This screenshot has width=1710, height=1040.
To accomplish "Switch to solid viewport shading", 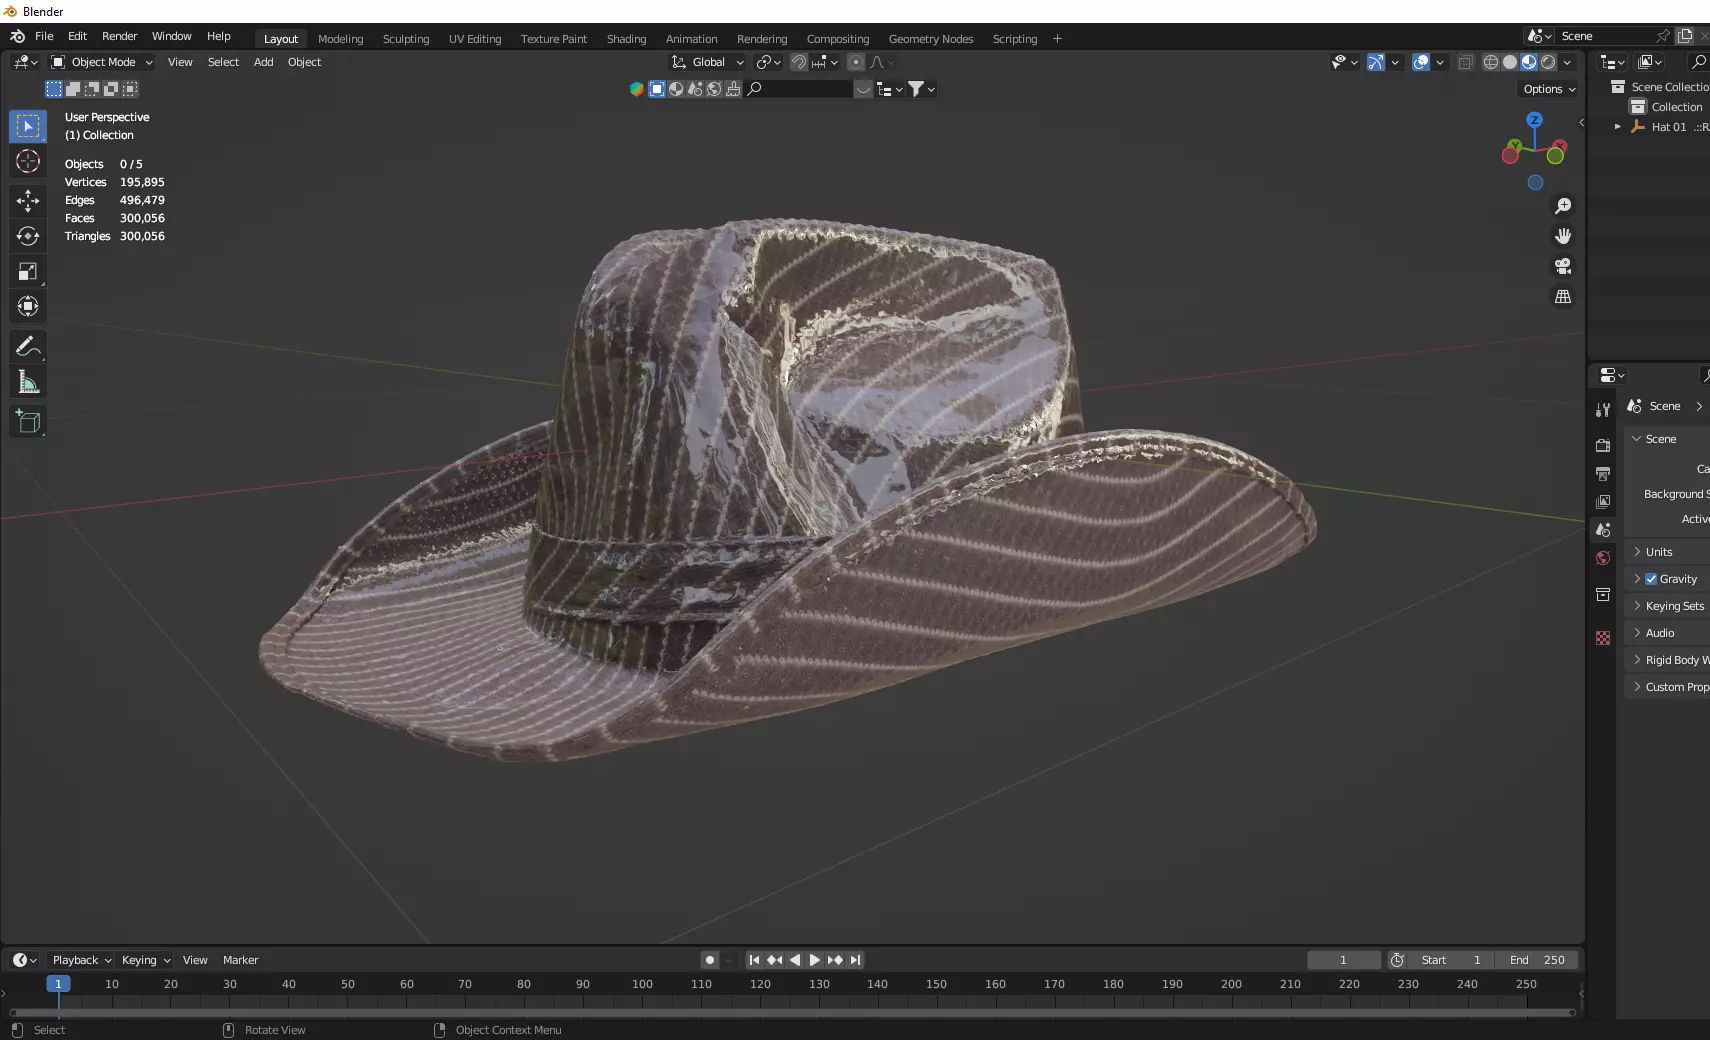I will pyautogui.click(x=1510, y=62).
